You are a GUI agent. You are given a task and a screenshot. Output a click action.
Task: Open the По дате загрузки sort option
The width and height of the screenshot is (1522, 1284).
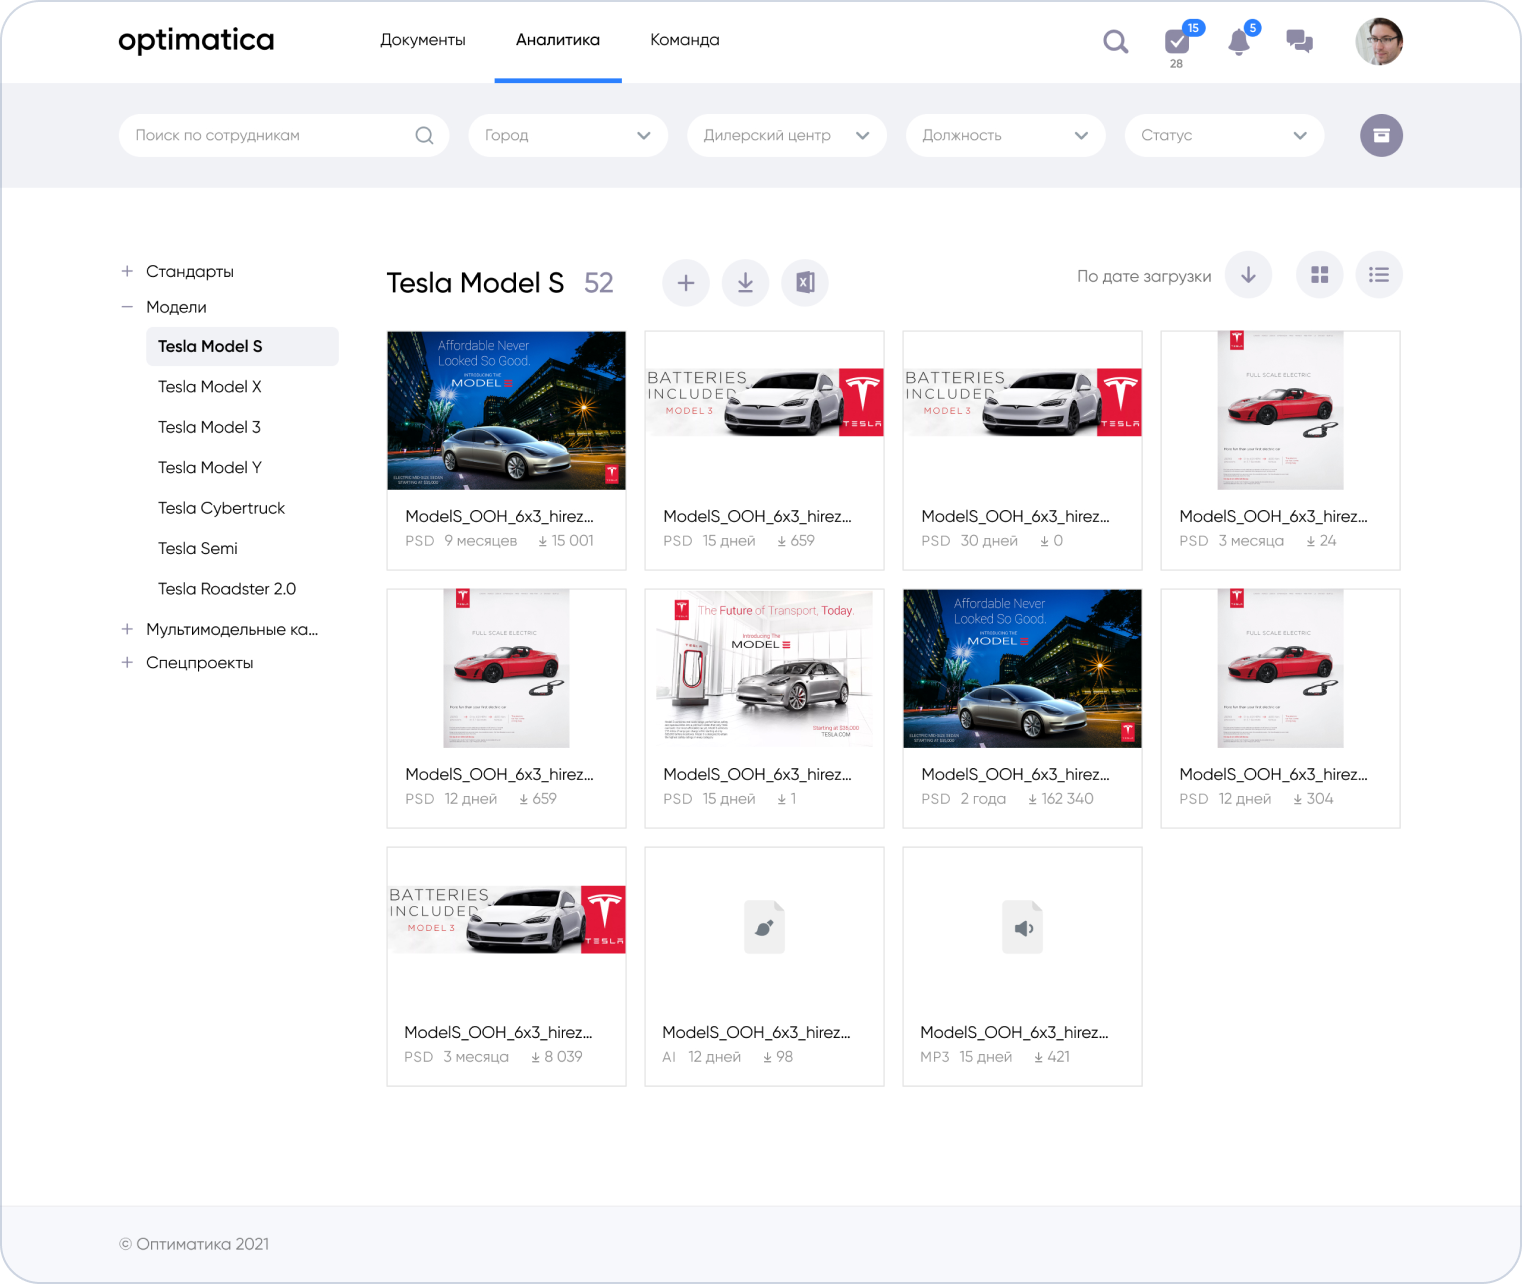[x=1144, y=276]
